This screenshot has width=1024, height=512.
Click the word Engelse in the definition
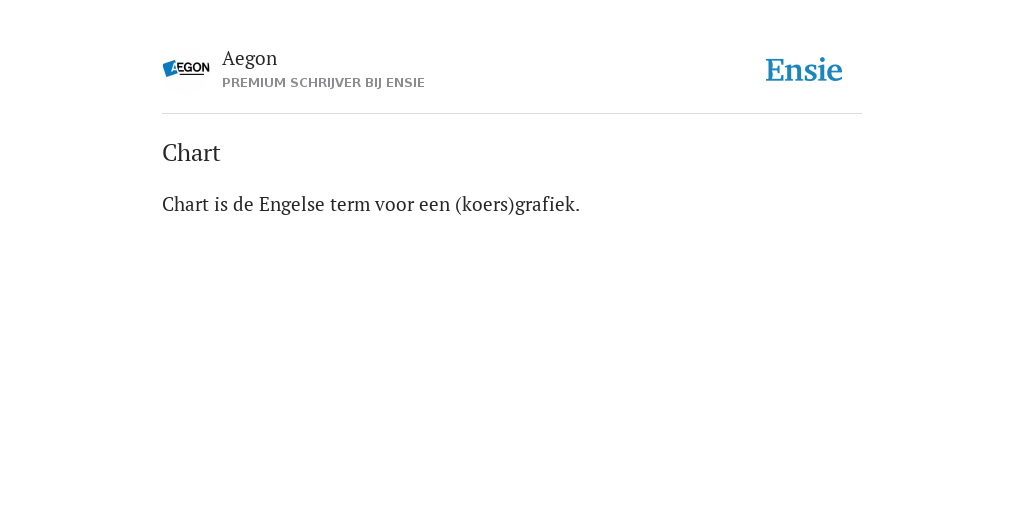click(291, 204)
